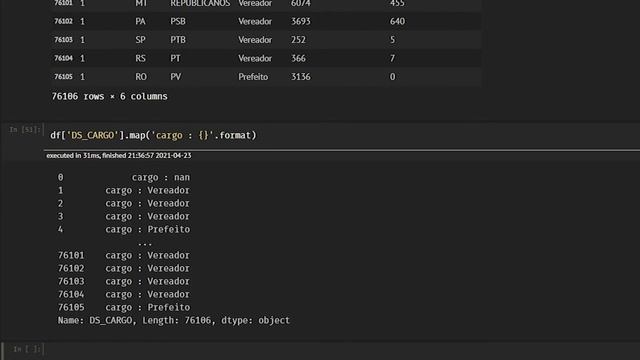Image resolution: width=640 pixels, height=360 pixels.
Task: Click the RS state cell in row 76104
Action: (x=140, y=58)
